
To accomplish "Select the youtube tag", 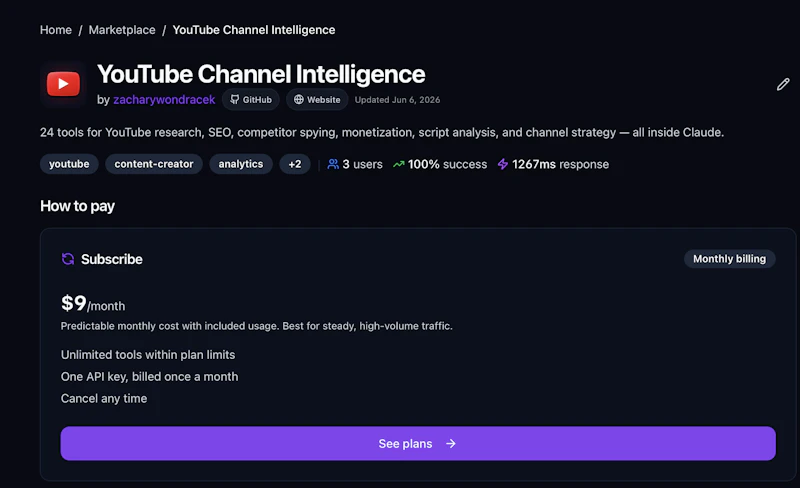I will pyautogui.click(x=69, y=164).
